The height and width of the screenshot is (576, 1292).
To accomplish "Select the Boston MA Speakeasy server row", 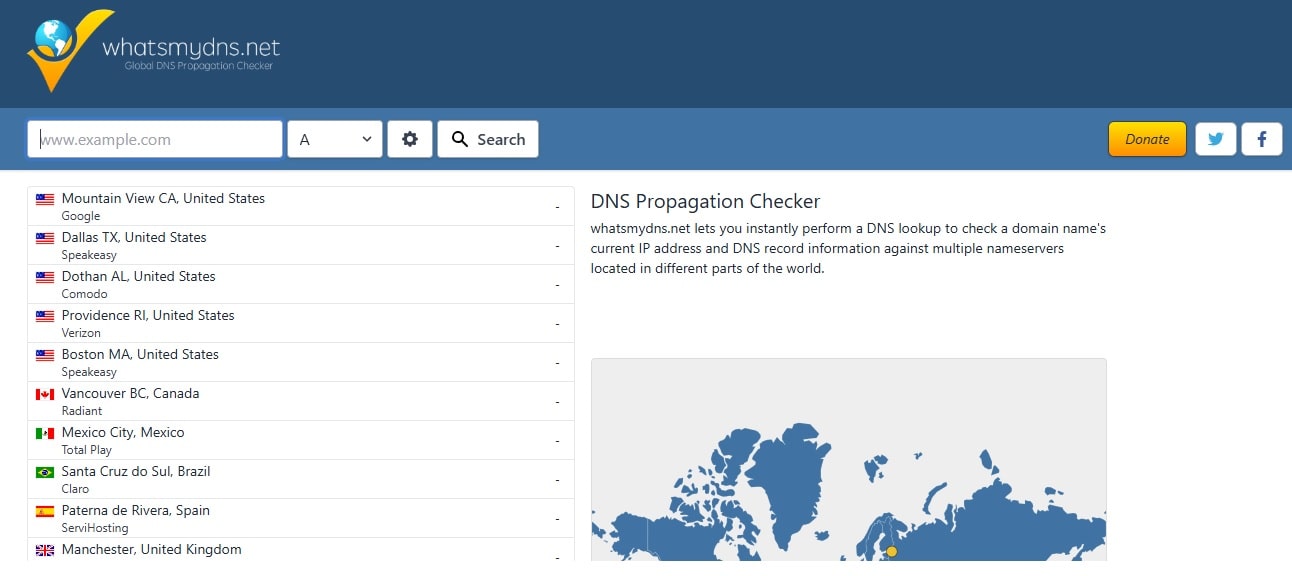I will pos(301,362).
